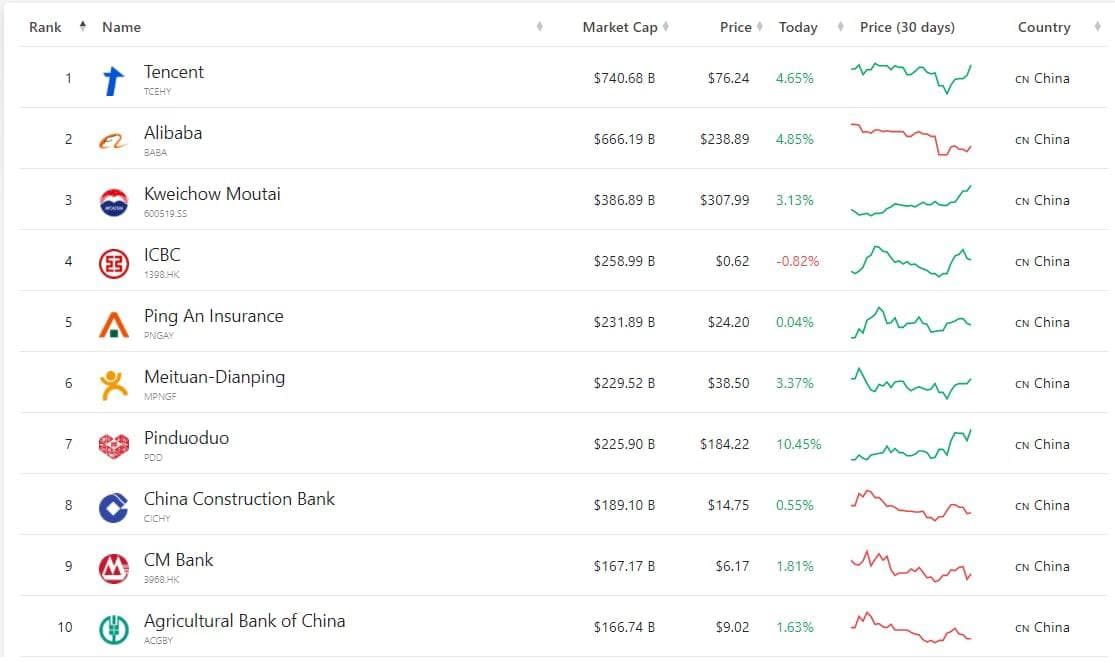
Task: Click the TCEHY ticker symbol
Action: pyautogui.click(x=157, y=92)
